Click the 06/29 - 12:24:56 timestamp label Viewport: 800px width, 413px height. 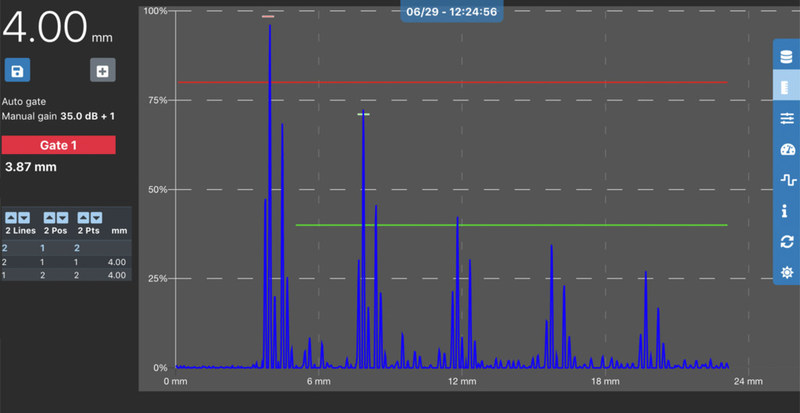[452, 11]
